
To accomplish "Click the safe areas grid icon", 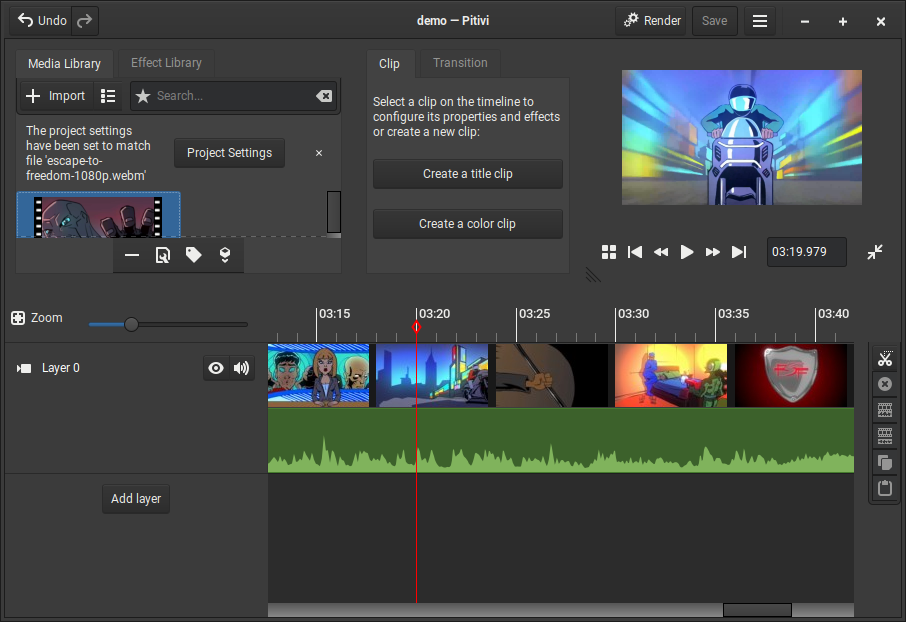I will (x=608, y=252).
